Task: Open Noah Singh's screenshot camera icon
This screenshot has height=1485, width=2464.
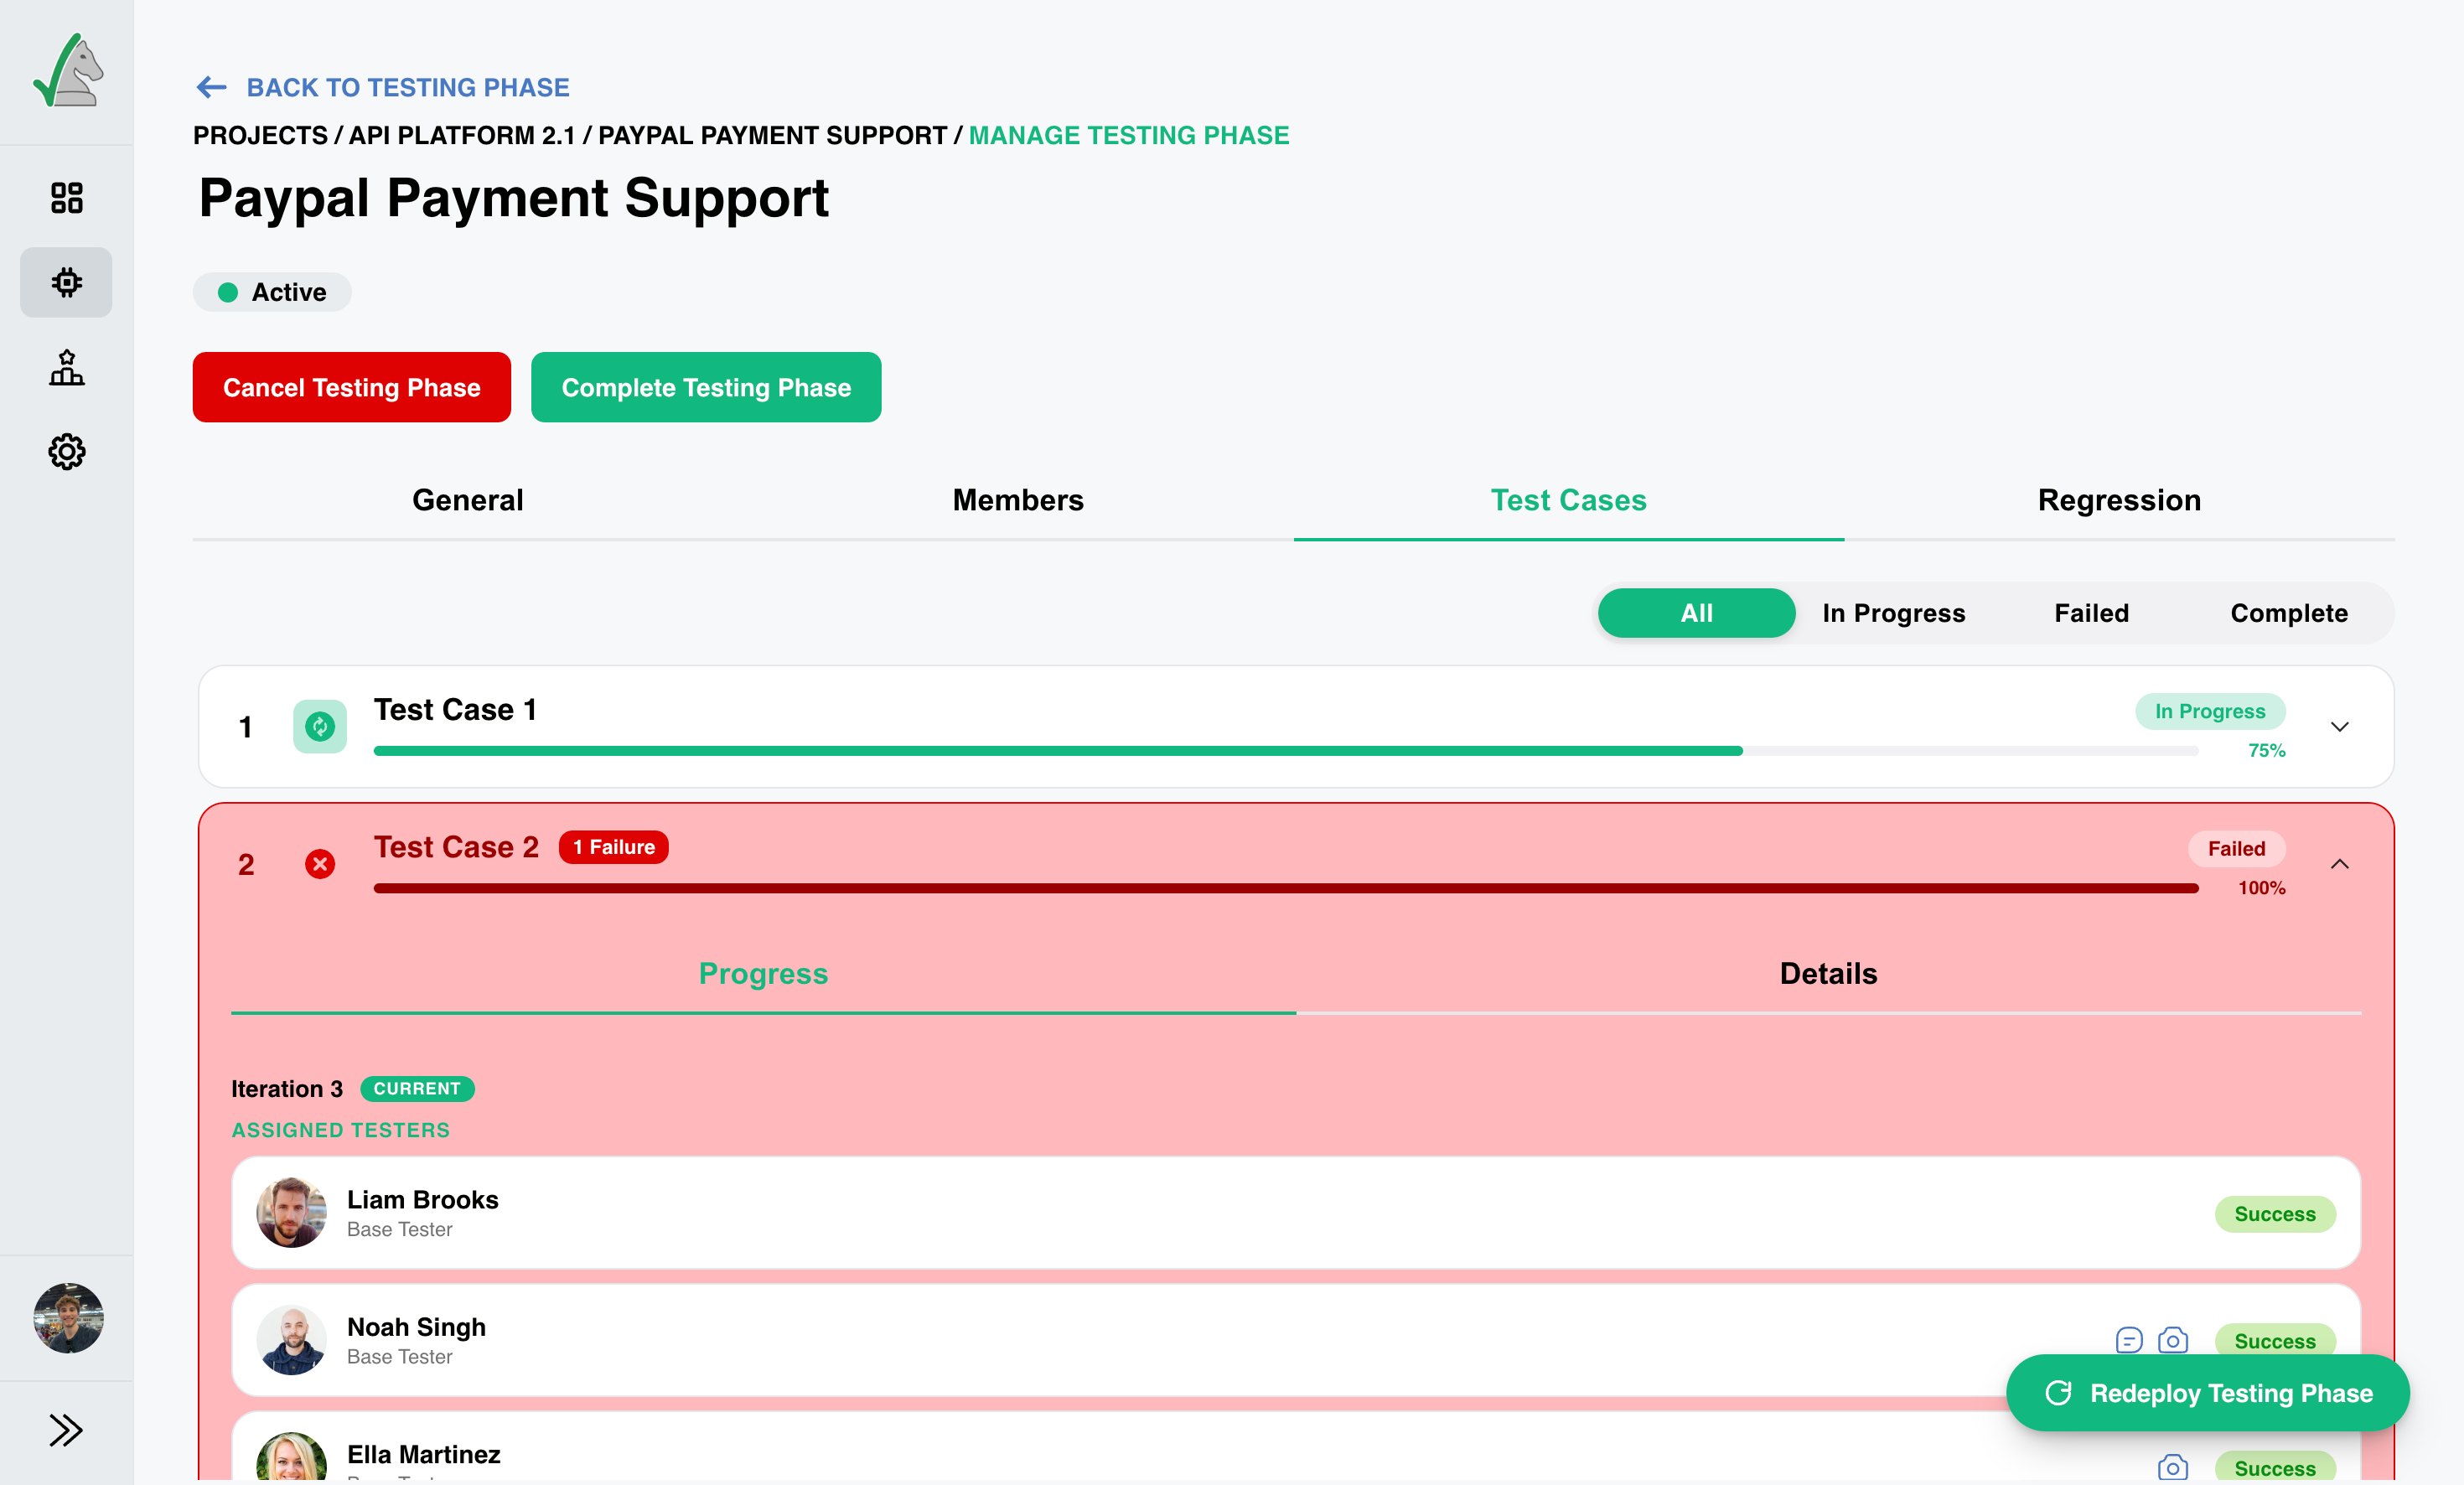Action: (x=2173, y=1340)
